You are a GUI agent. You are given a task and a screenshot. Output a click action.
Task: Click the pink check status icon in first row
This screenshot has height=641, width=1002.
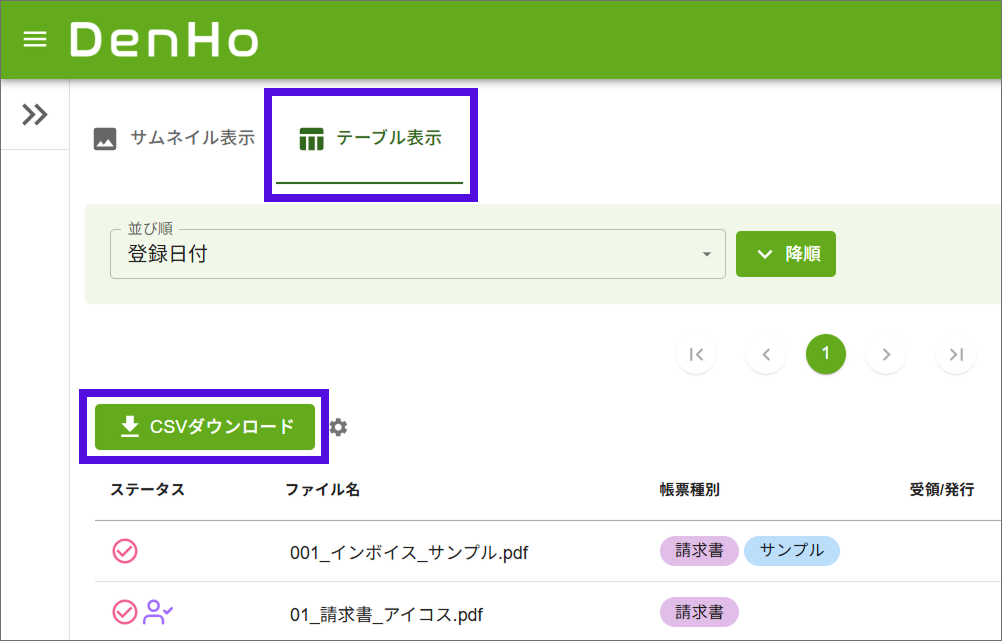125,551
